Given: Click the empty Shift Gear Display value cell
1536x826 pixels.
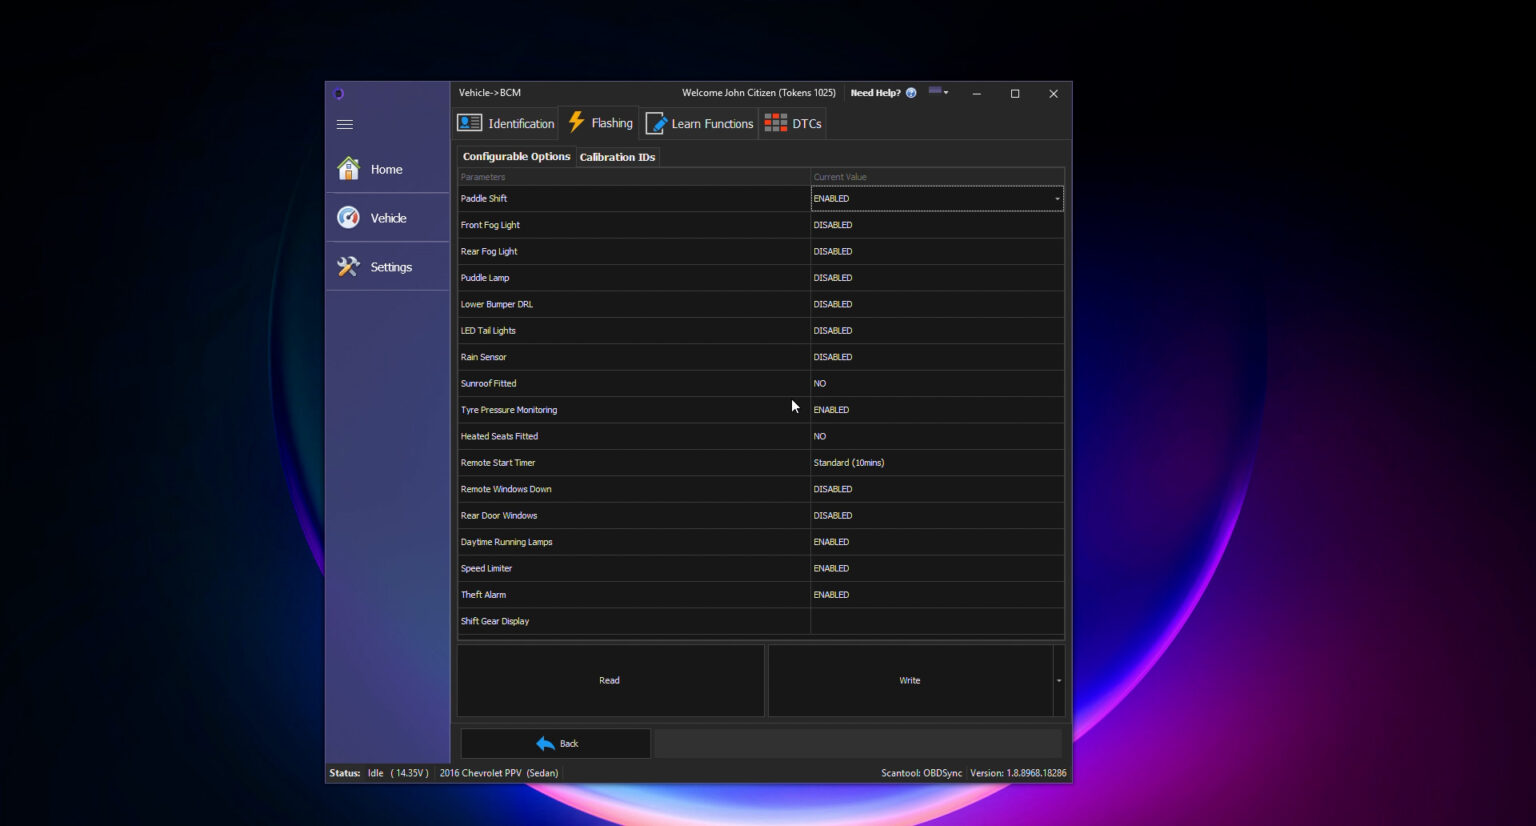Looking at the screenshot, I should click(x=937, y=622).
